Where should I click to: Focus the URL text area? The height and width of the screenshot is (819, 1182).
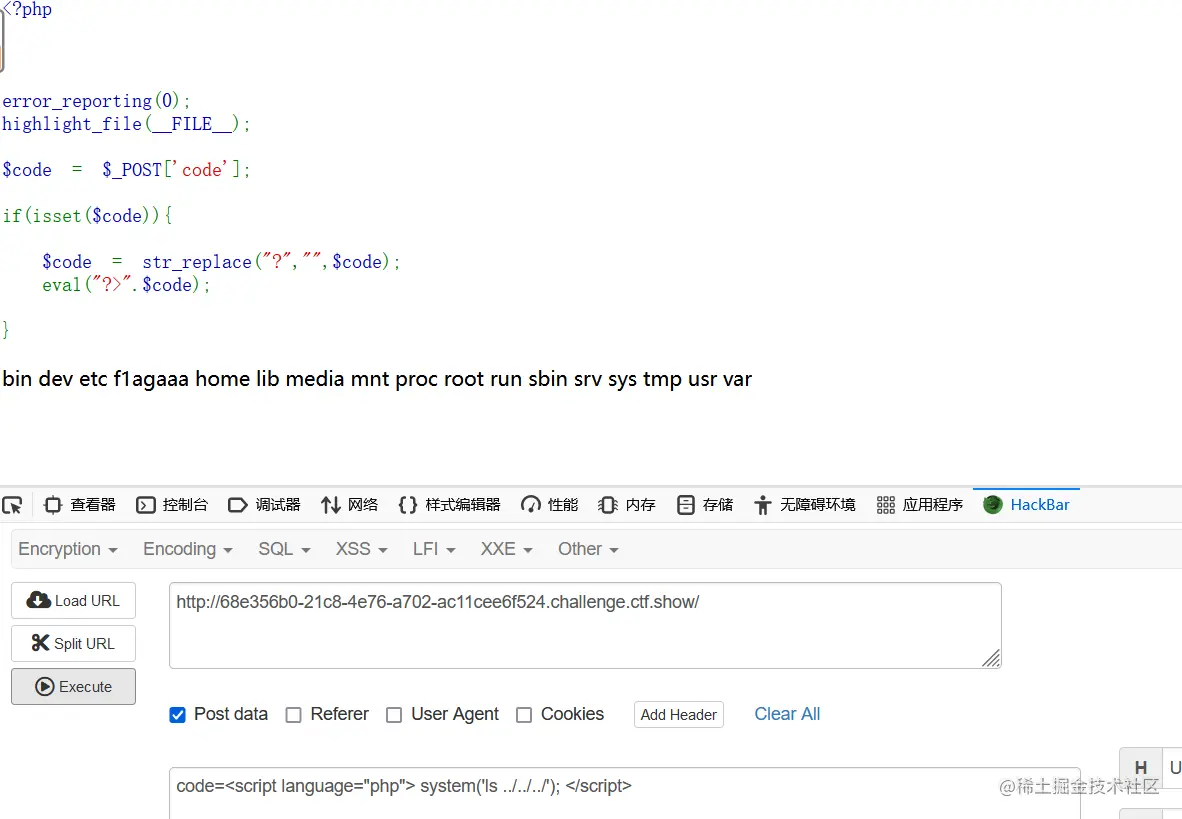coord(585,625)
